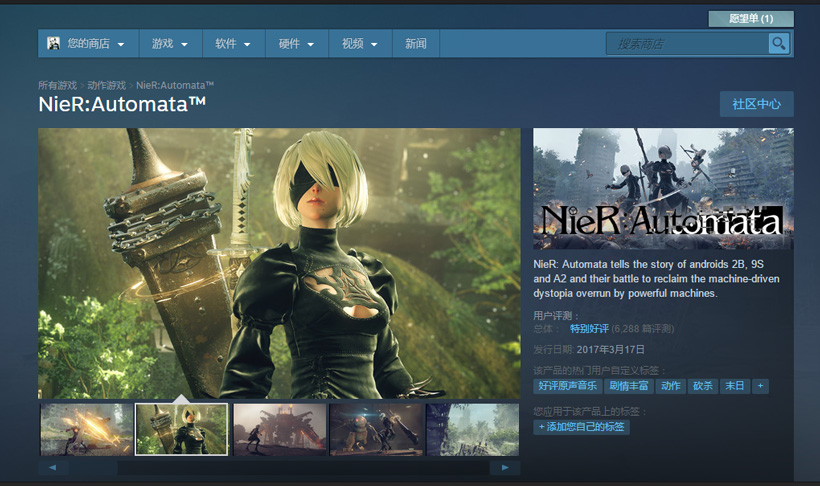Image resolution: width=820 pixels, height=486 pixels.
Task: Open the 社区中心 community hub
Action: [756, 104]
